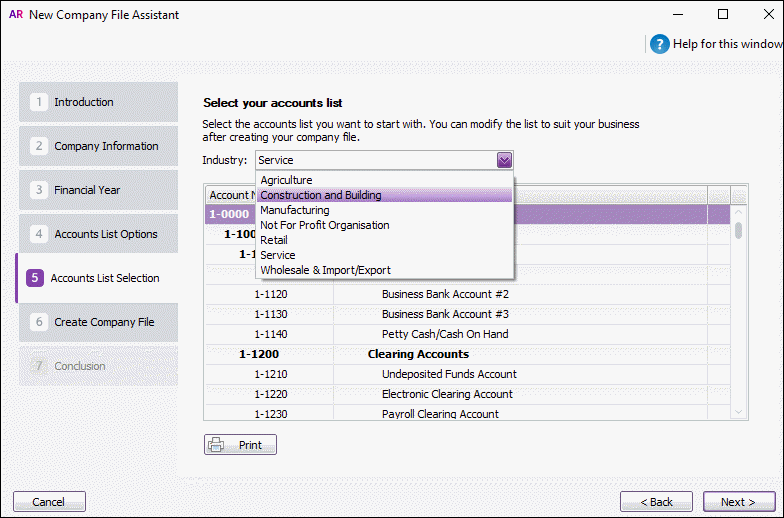This screenshot has height=518, width=784.
Task: Select Not For Profit Organisation option
Action: point(324,226)
